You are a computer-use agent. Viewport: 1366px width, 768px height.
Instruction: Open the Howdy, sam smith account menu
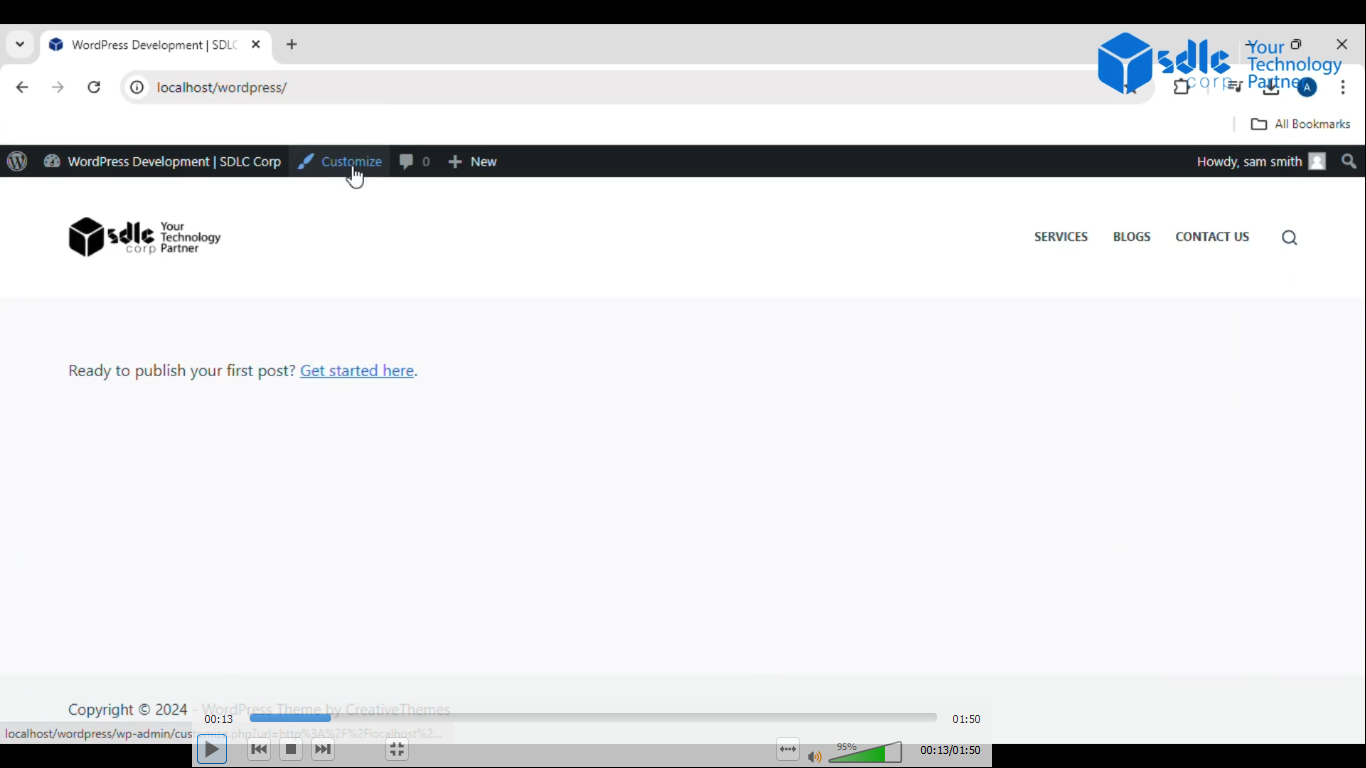tap(1261, 161)
